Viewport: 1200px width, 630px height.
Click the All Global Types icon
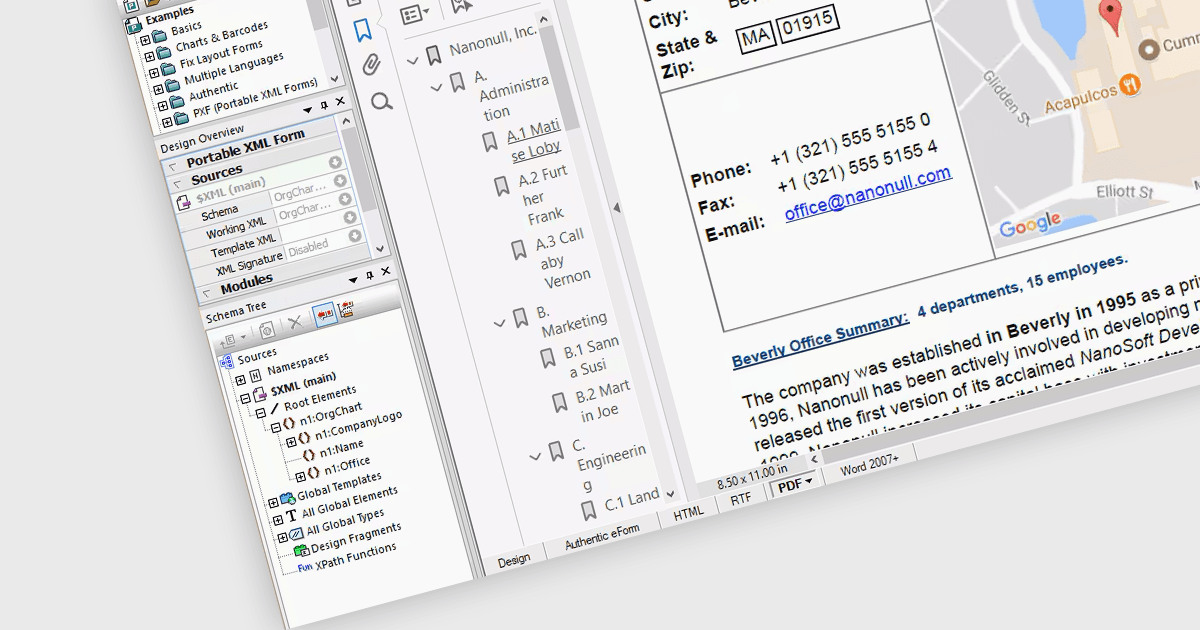tap(296, 534)
